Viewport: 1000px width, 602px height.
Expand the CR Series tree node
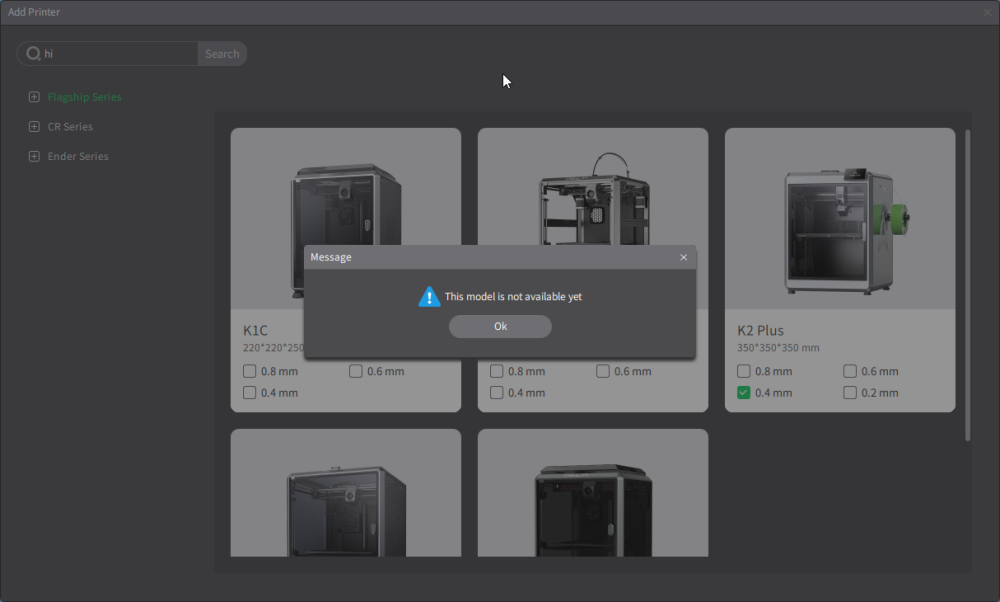click(34, 126)
